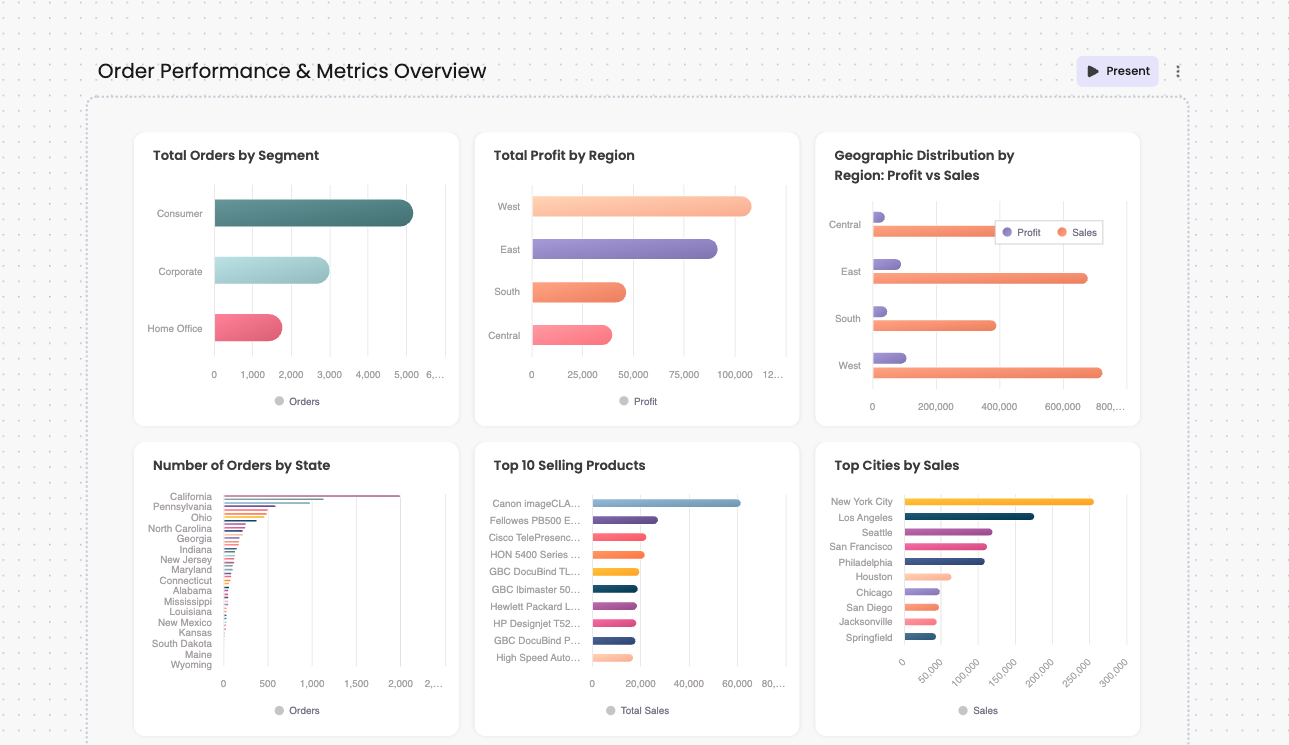
Task: Click the Consumer segment bar
Action: 313,213
